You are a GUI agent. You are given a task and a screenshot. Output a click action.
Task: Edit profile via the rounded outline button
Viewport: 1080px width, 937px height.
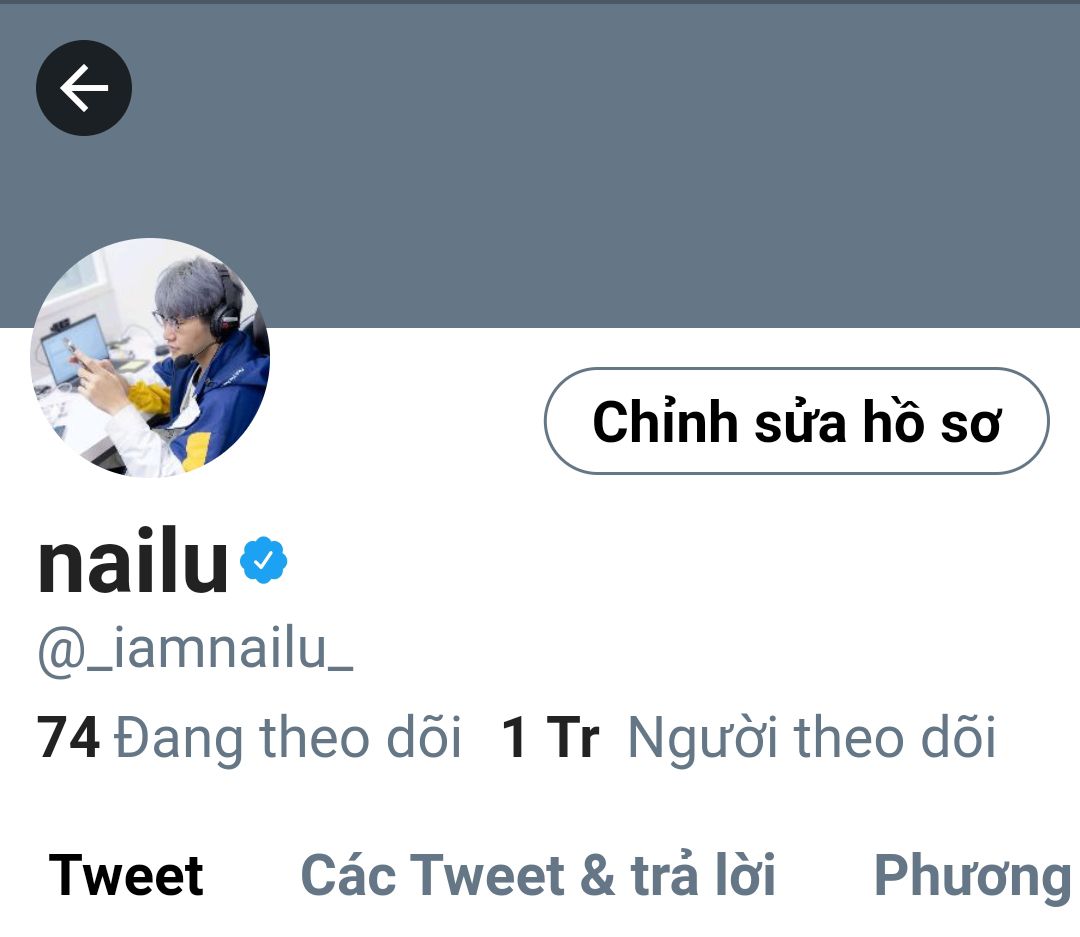tap(797, 421)
